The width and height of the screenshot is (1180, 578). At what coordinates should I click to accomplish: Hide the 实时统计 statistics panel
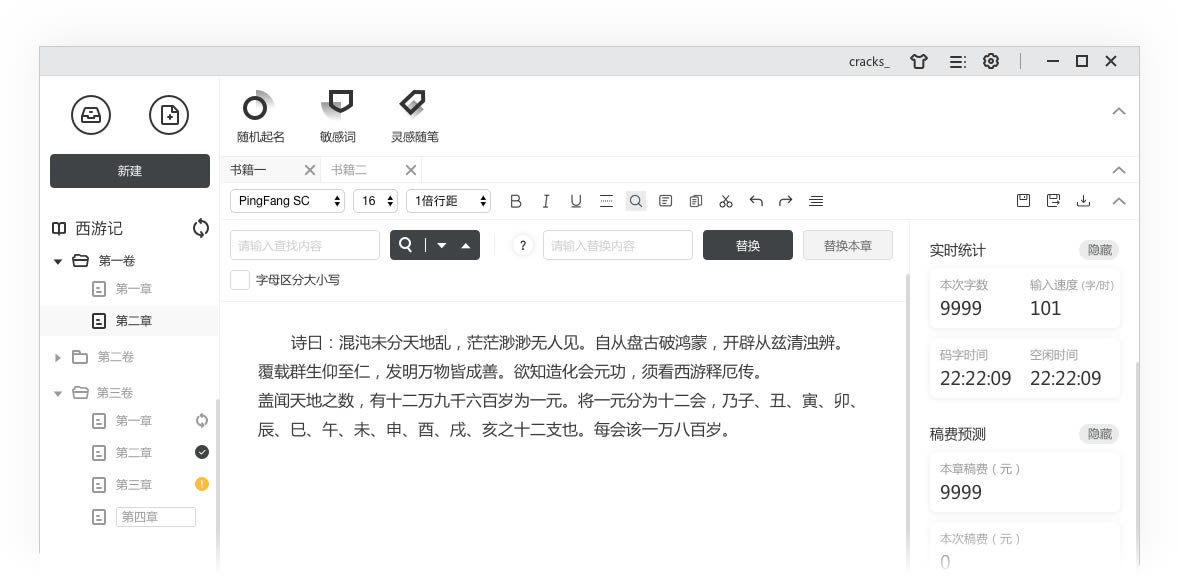coord(1097,250)
